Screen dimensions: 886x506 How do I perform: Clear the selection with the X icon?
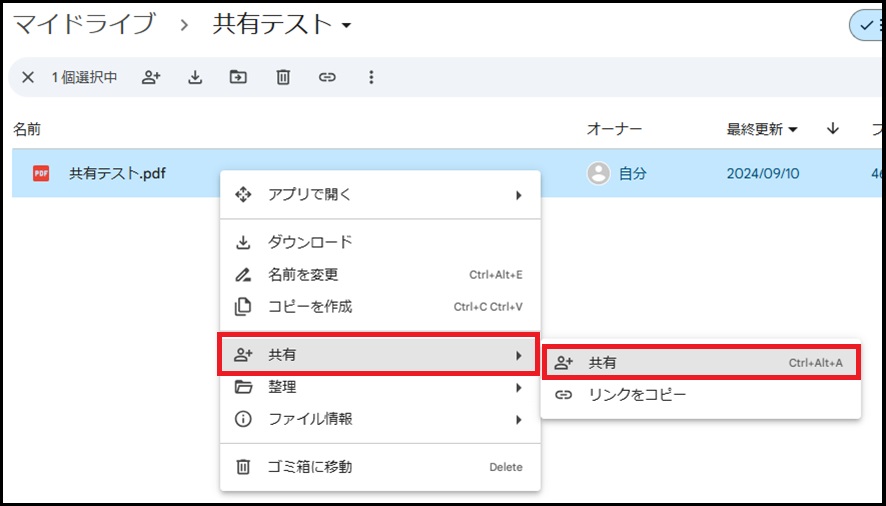click(28, 77)
